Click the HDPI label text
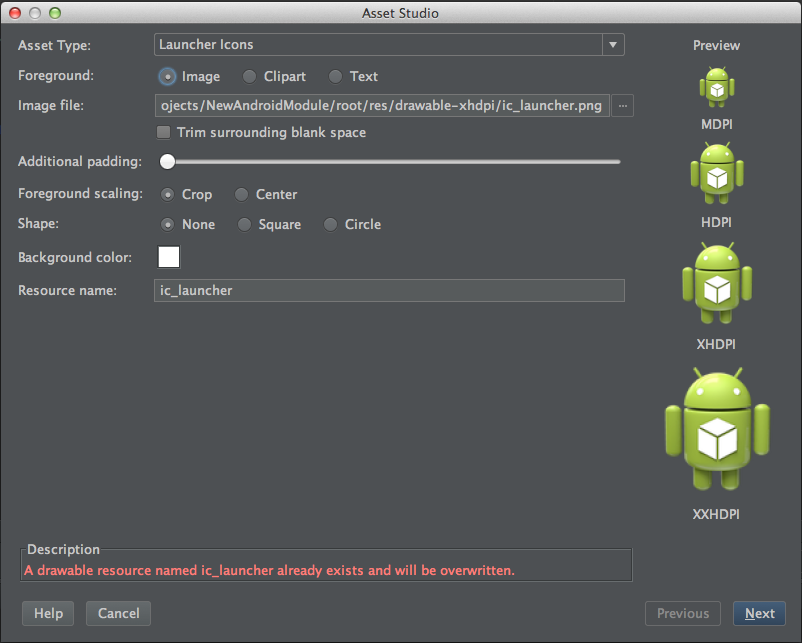Screen dimensions: 802x643 [716, 223]
